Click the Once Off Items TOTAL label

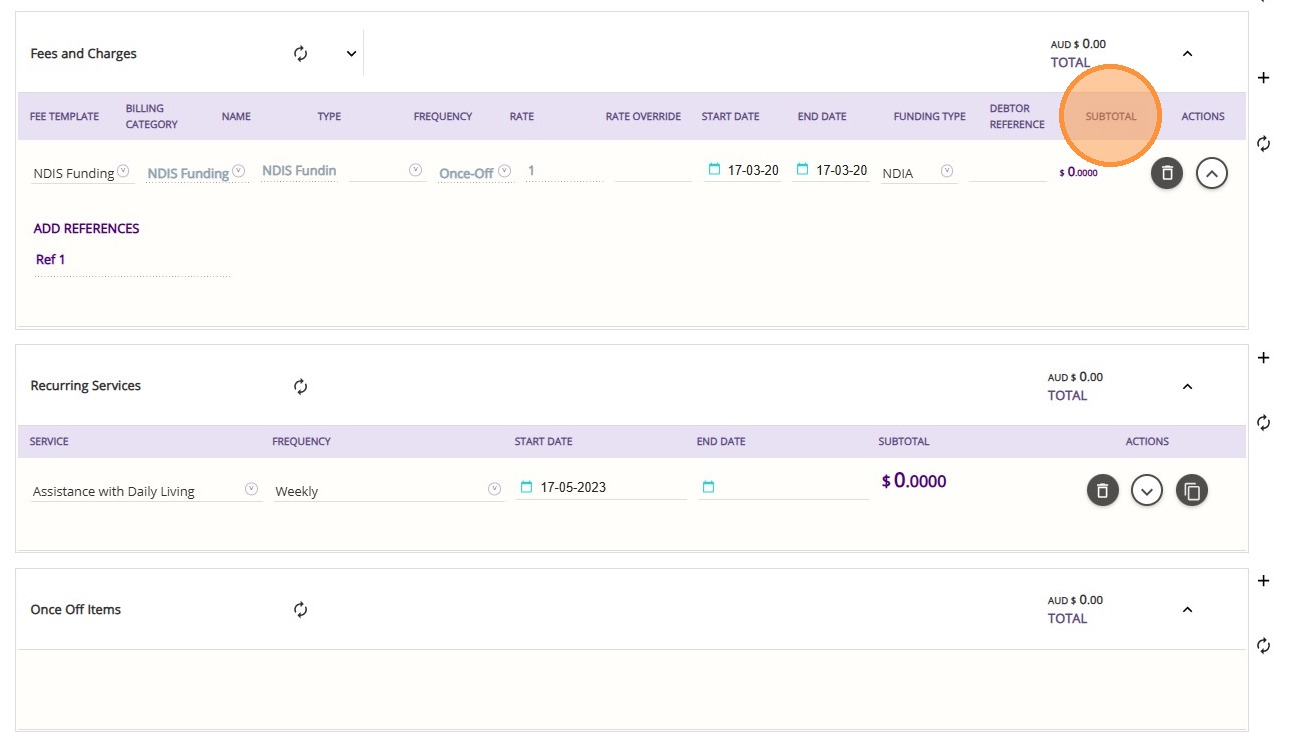(x=1067, y=619)
